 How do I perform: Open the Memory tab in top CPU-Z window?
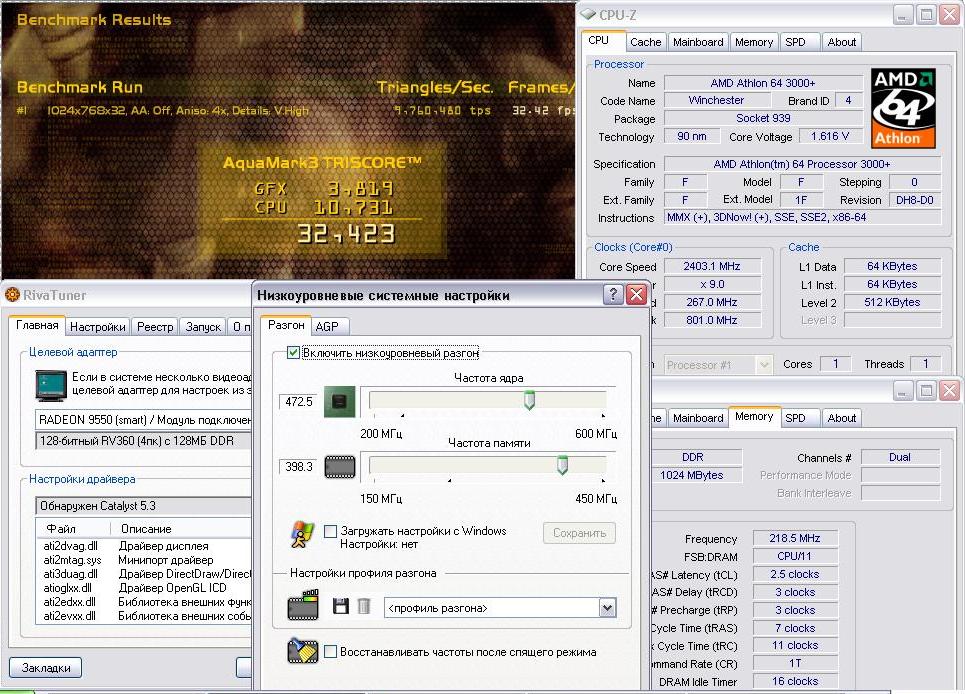coord(754,42)
